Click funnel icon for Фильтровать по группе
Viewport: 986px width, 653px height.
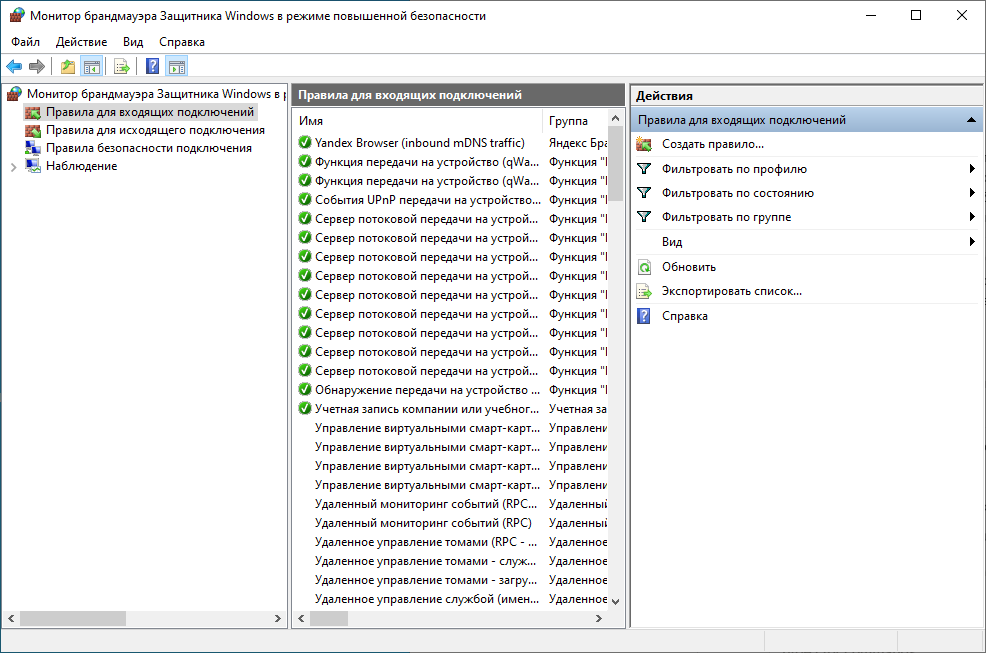click(644, 216)
